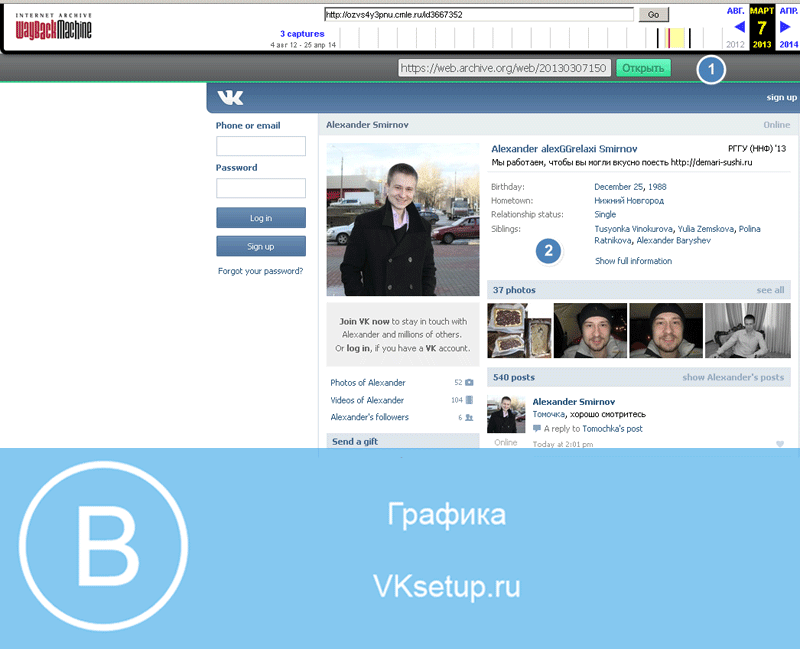Screen dimensions: 800x649
Task: Focus the Phone or email field
Action: [261, 146]
